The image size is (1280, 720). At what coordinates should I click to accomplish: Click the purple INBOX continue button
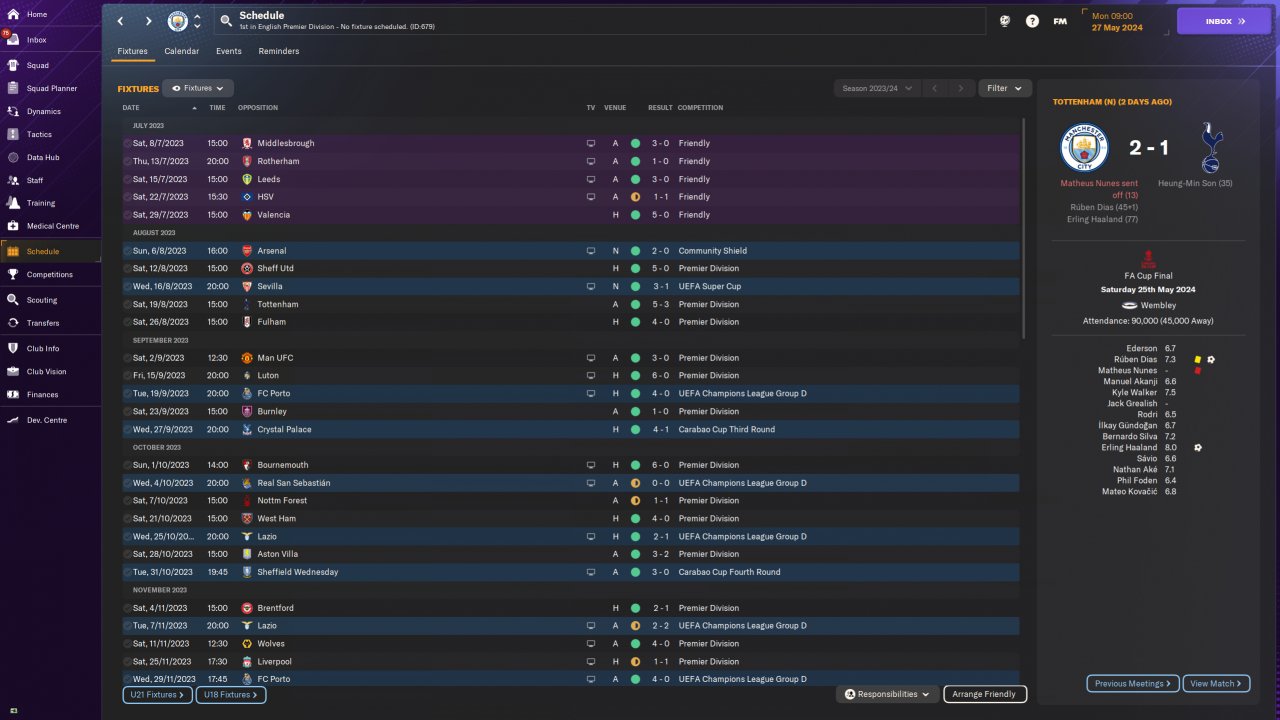tap(1224, 21)
